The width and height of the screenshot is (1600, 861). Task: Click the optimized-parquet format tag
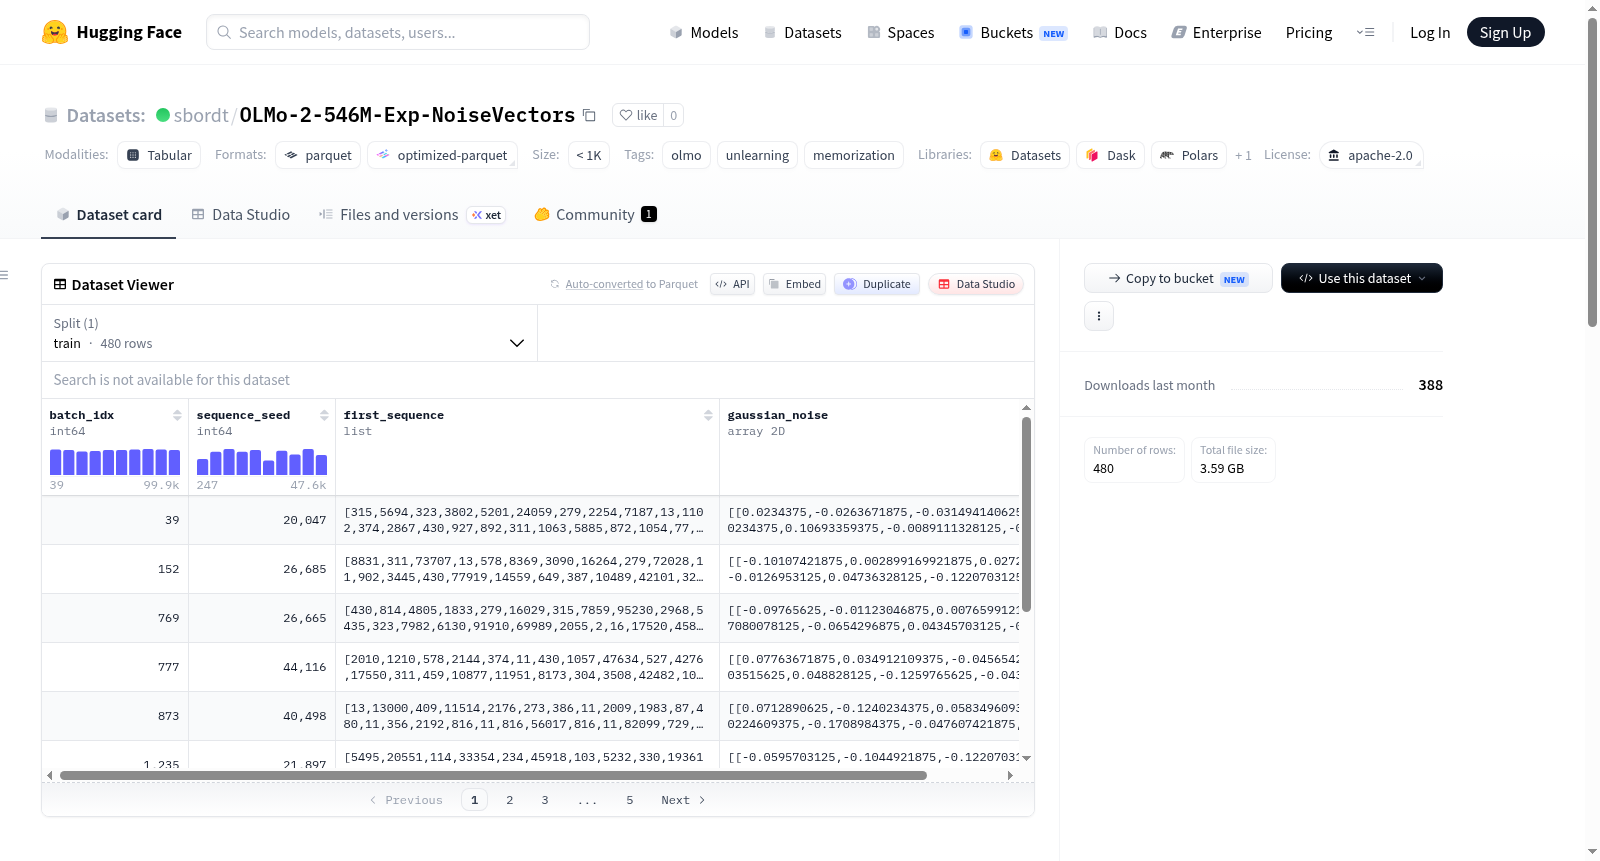442,155
